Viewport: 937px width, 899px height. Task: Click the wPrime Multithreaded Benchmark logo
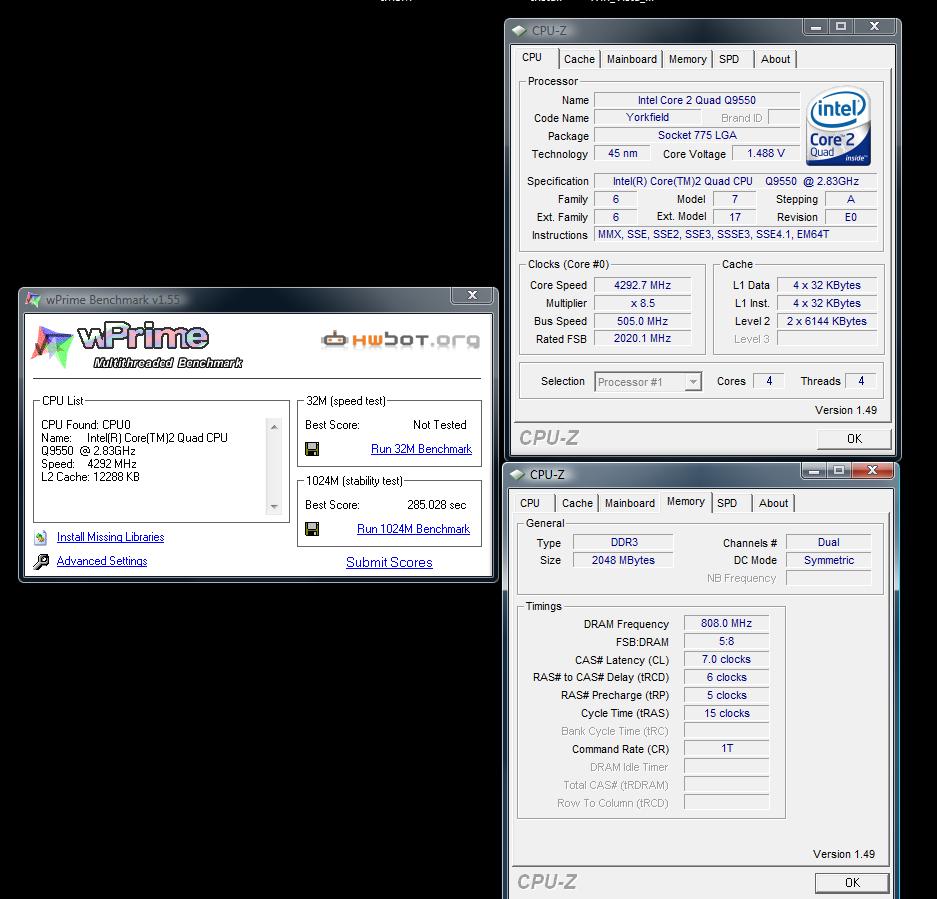[x=137, y=345]
